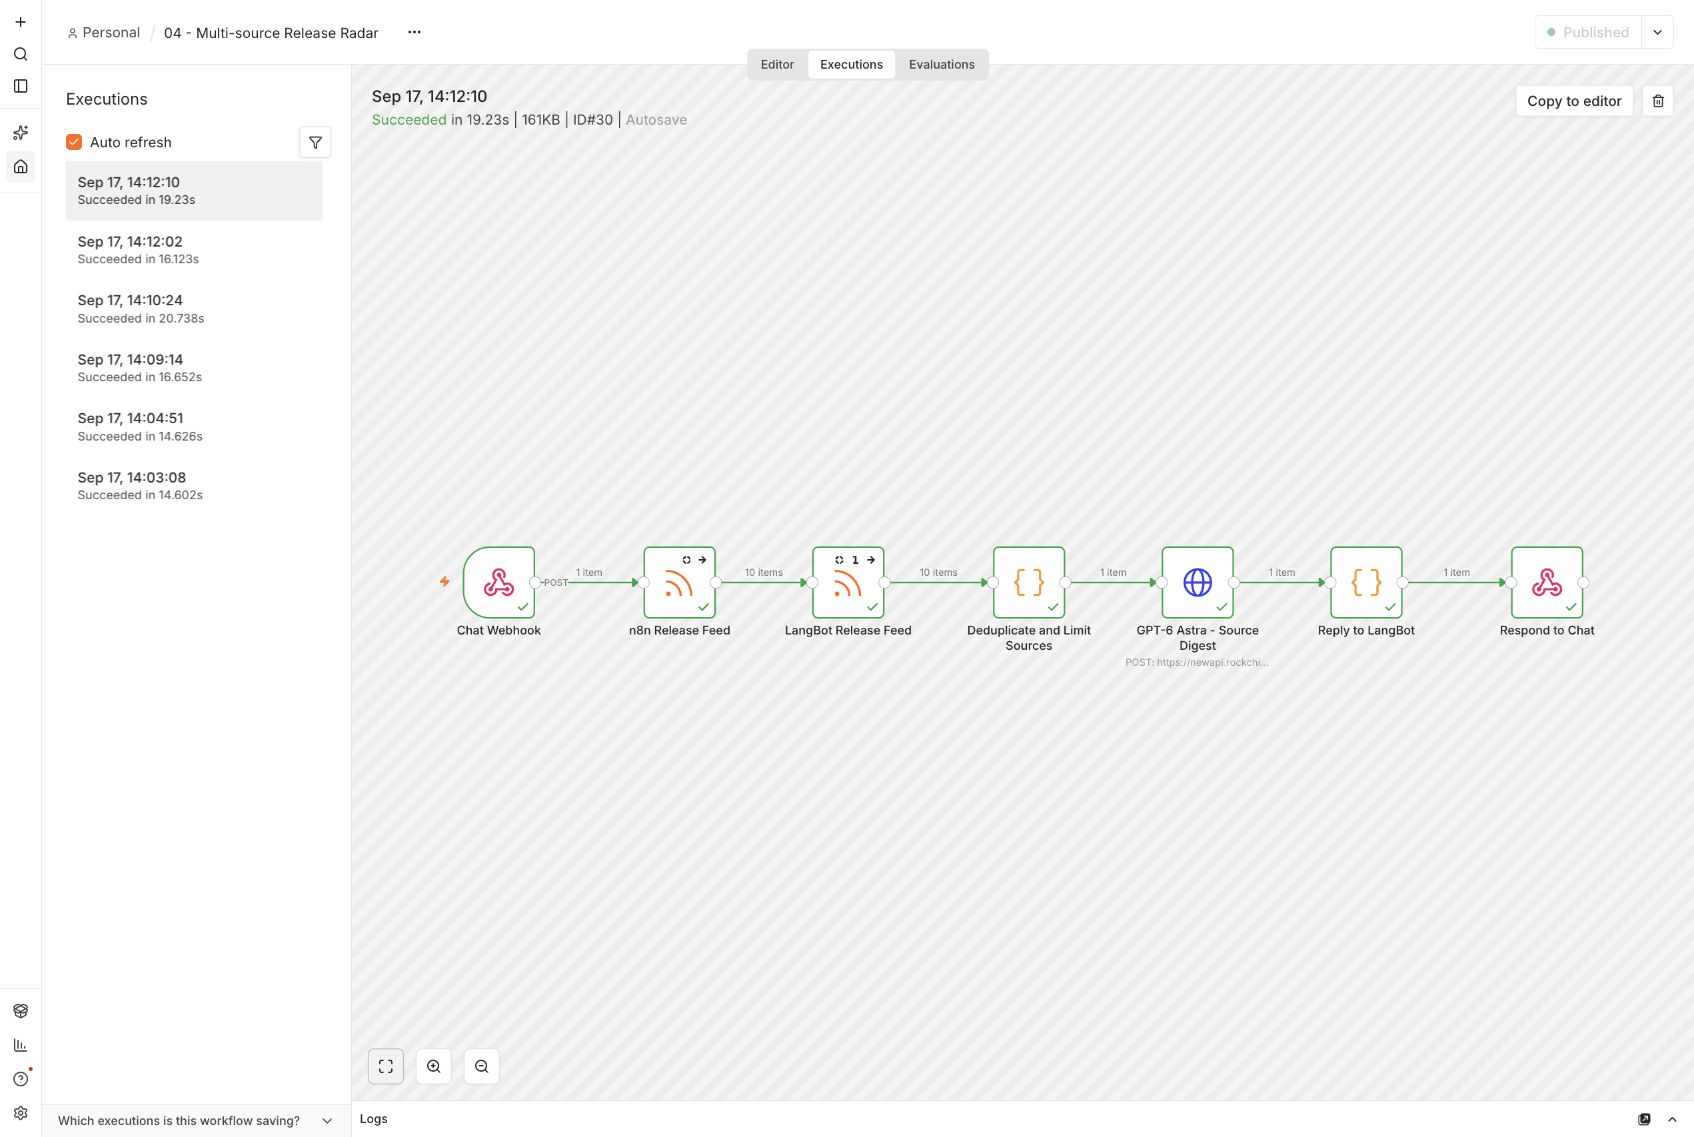Screen dimensions: 1694x1137
Task: Click workflow title Multi-source Release Radar
Action: [x=271, y=33]
